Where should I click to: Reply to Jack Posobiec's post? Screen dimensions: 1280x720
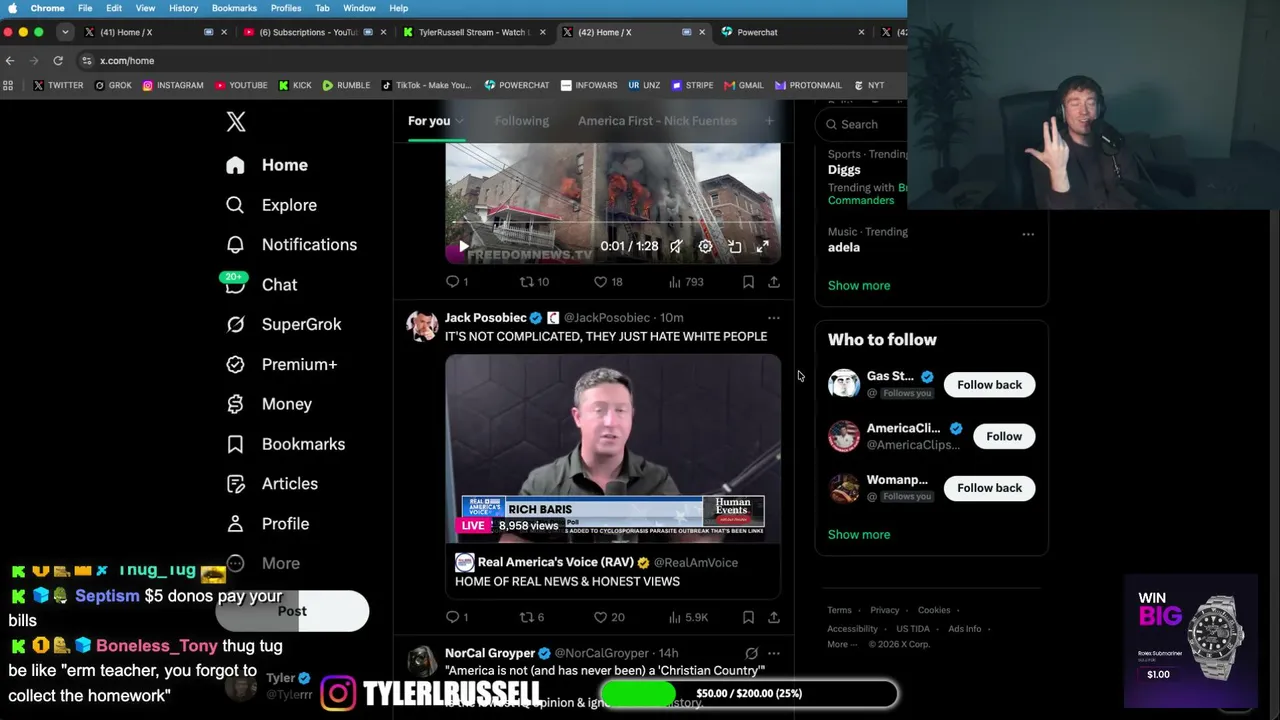pyautogui.click(x=456, y=617)
